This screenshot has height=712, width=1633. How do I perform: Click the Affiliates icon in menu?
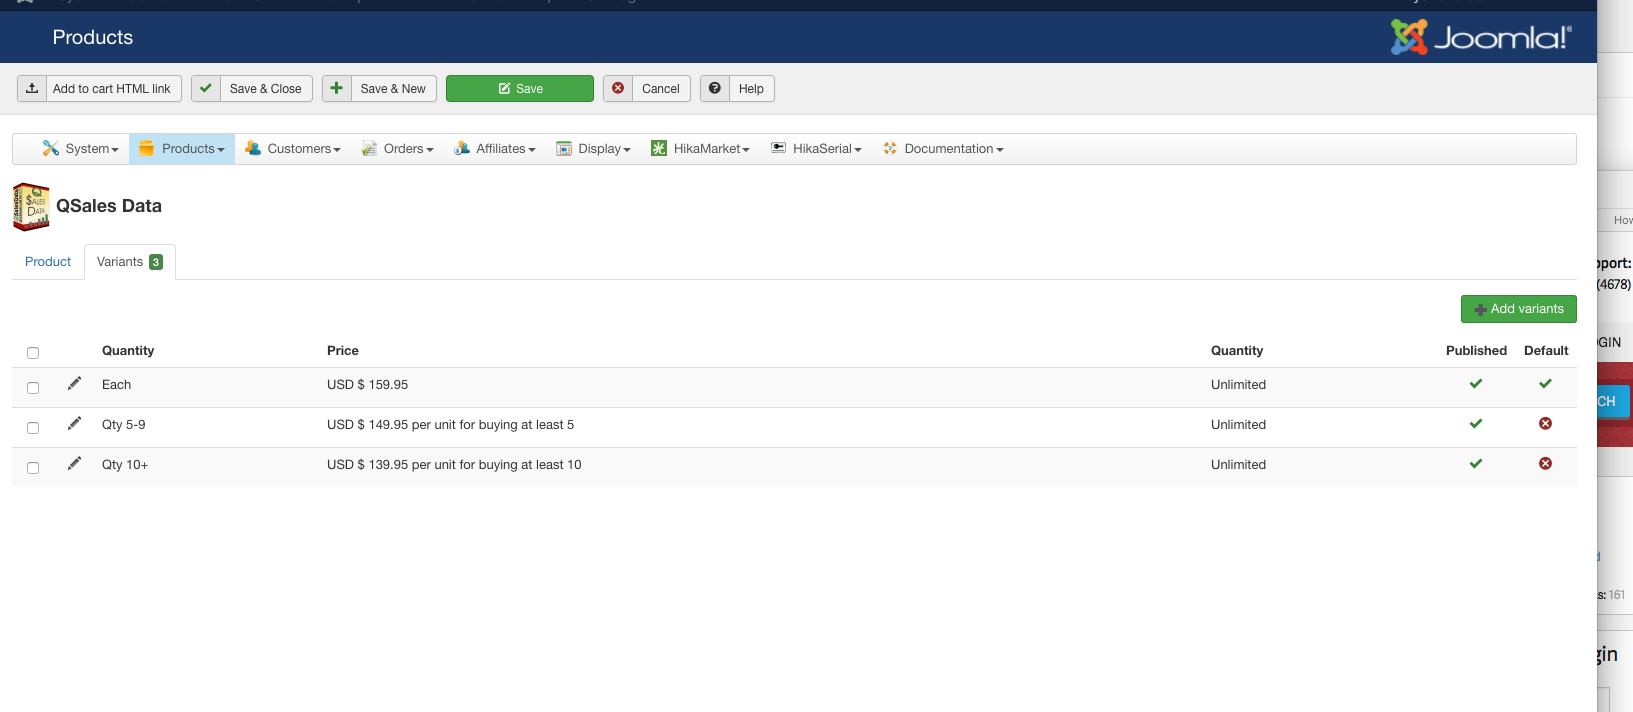pos(462,148)
